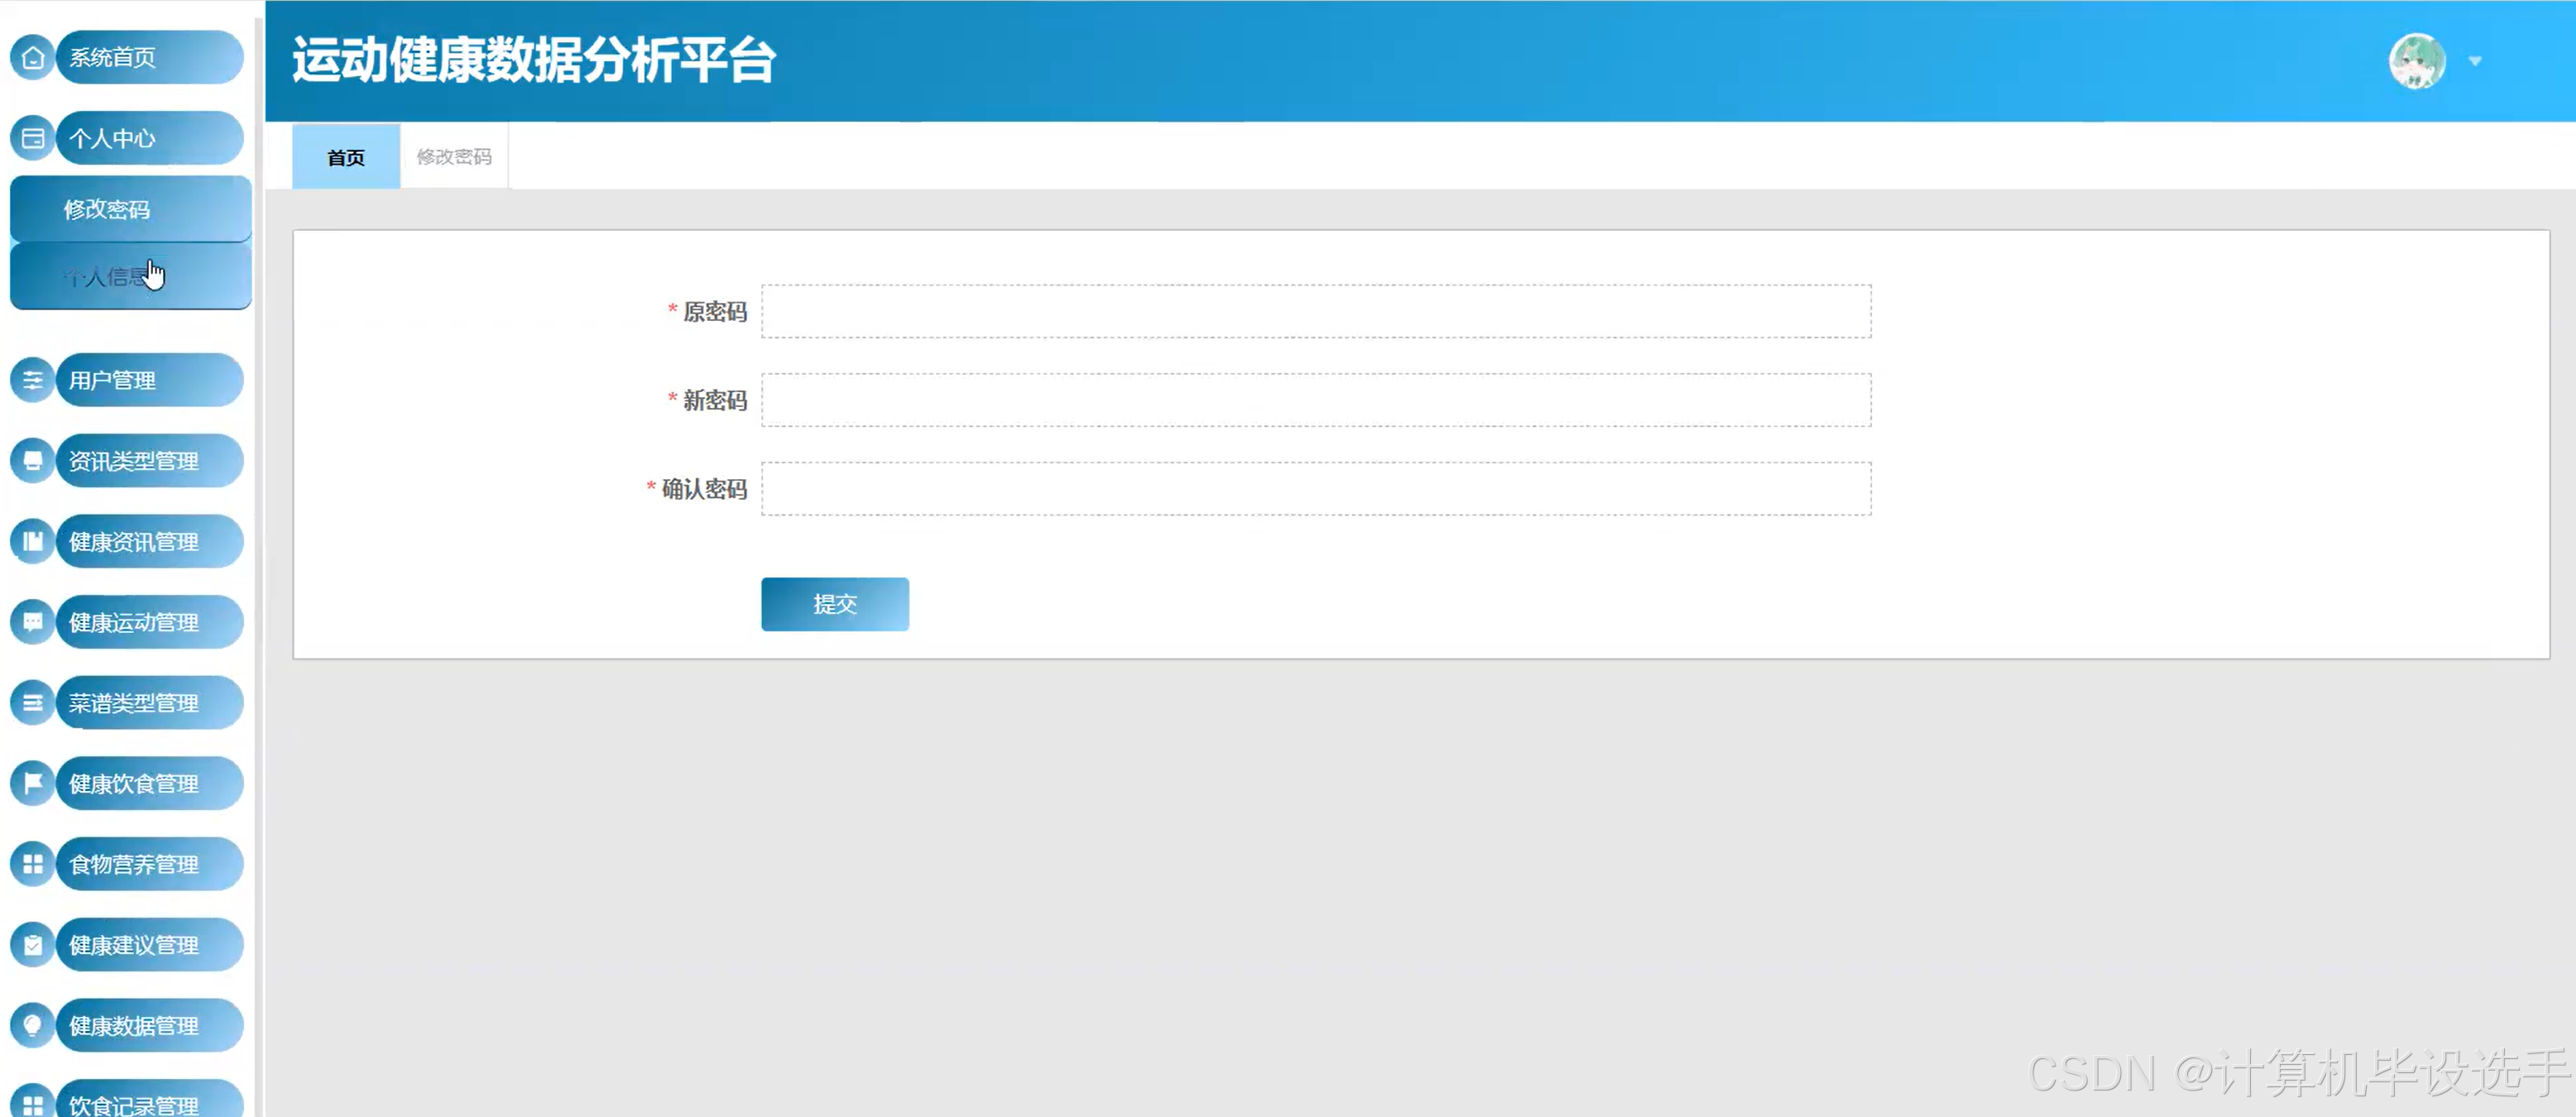Click the 原密码 field label
2576x1117 pixels.
(x=714, y=312)
